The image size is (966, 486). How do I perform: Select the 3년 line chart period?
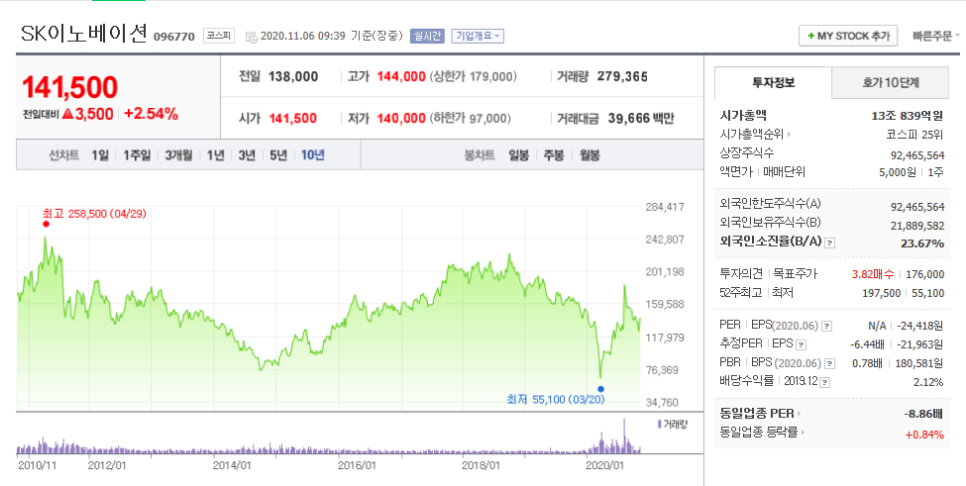click(x=247, y=155)
